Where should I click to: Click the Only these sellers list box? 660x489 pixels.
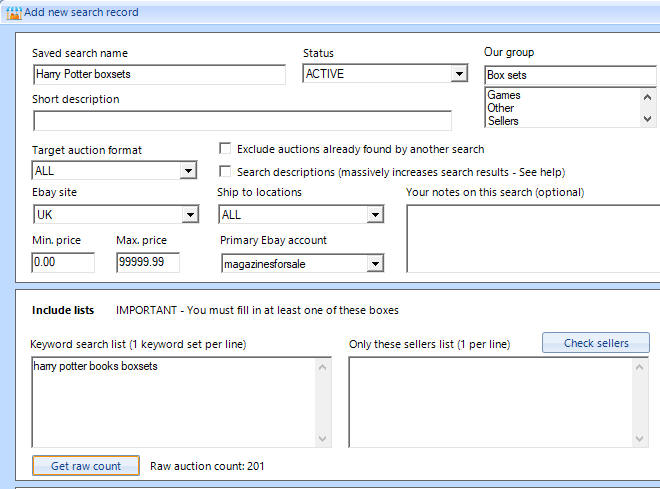coord(491,402)
